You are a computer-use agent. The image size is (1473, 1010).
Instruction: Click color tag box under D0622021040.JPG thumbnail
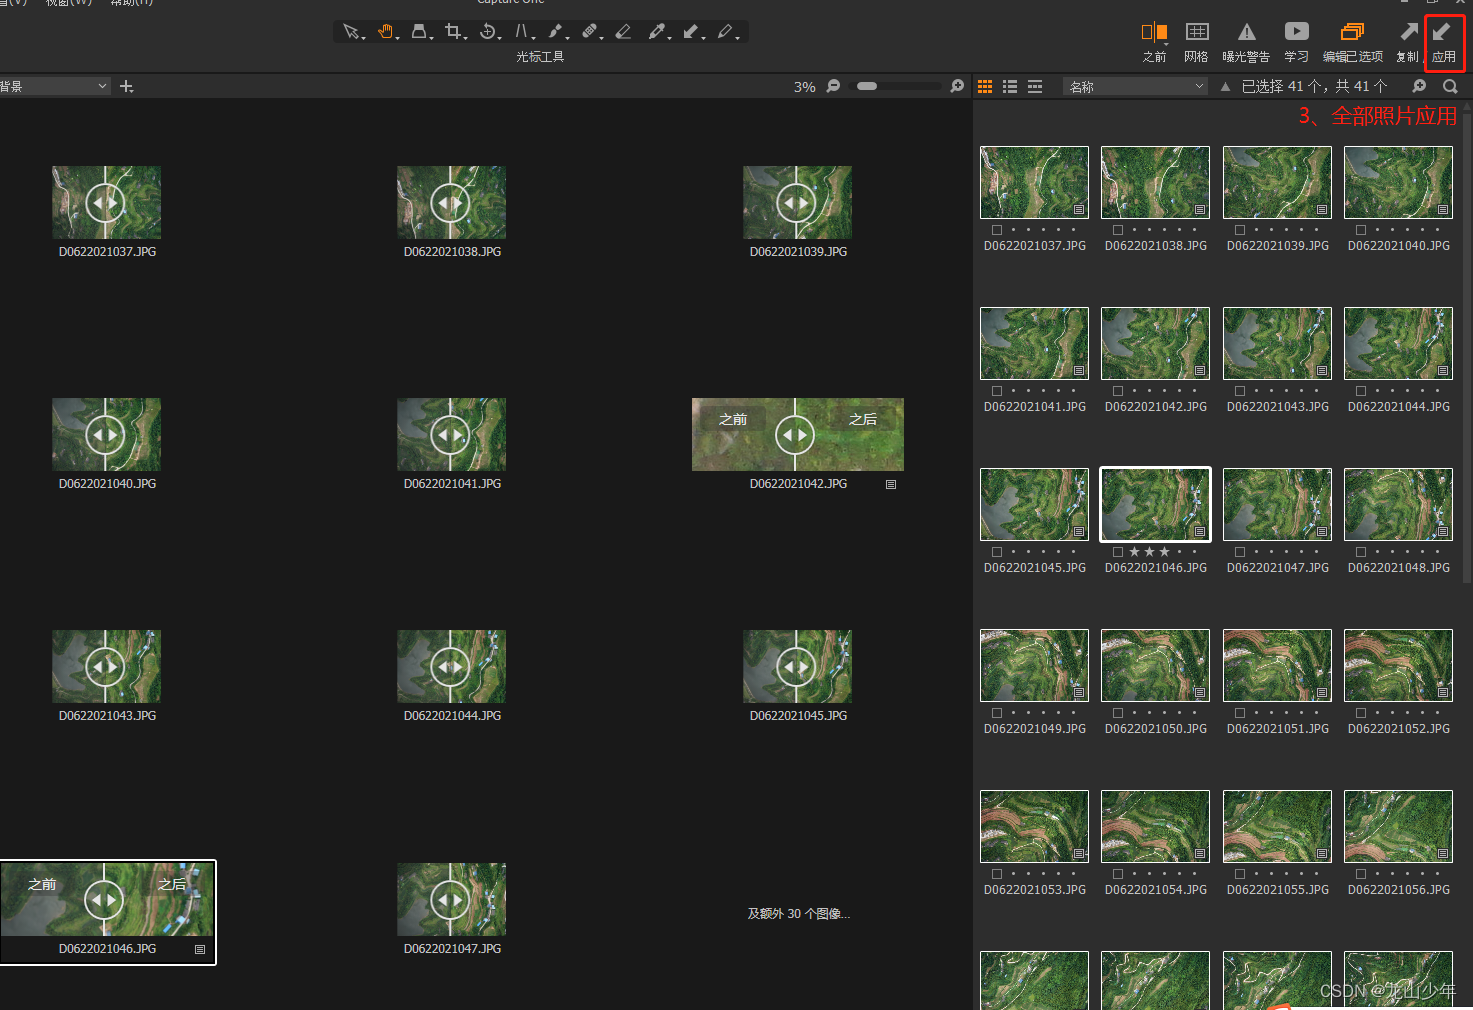click(1361, 230)
